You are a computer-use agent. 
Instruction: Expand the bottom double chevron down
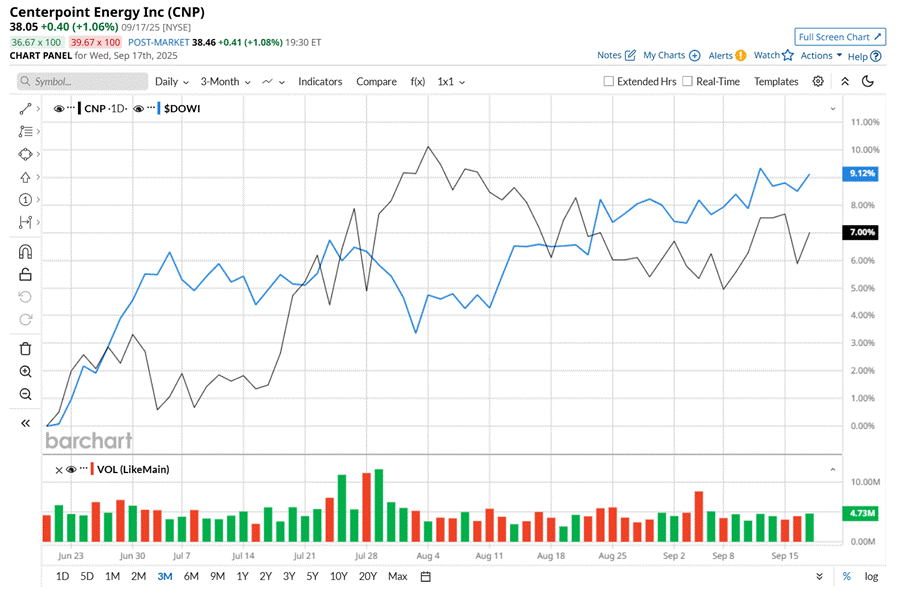819,577
